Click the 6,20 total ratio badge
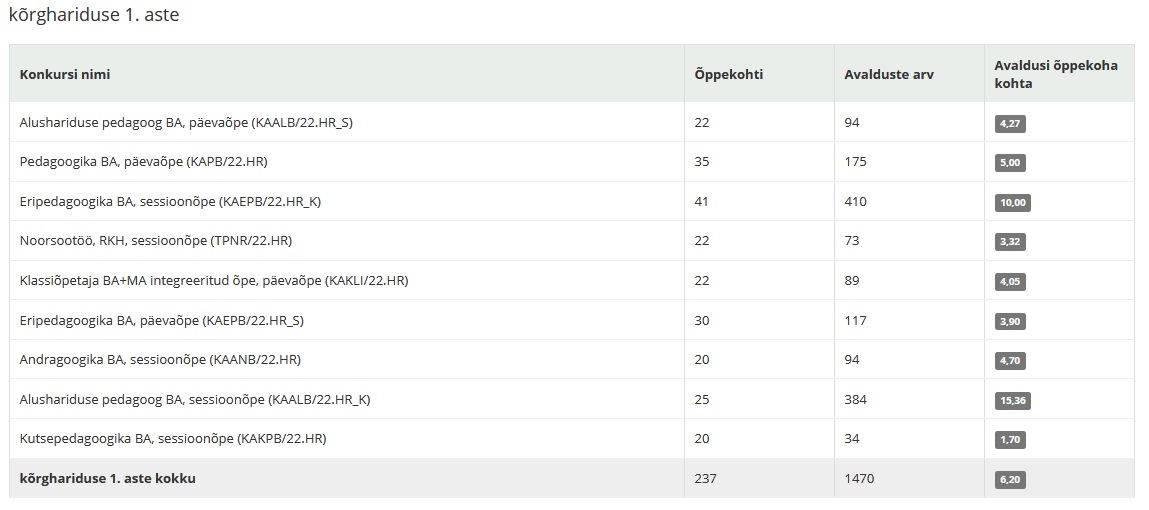 click(x=1010, y=481)
